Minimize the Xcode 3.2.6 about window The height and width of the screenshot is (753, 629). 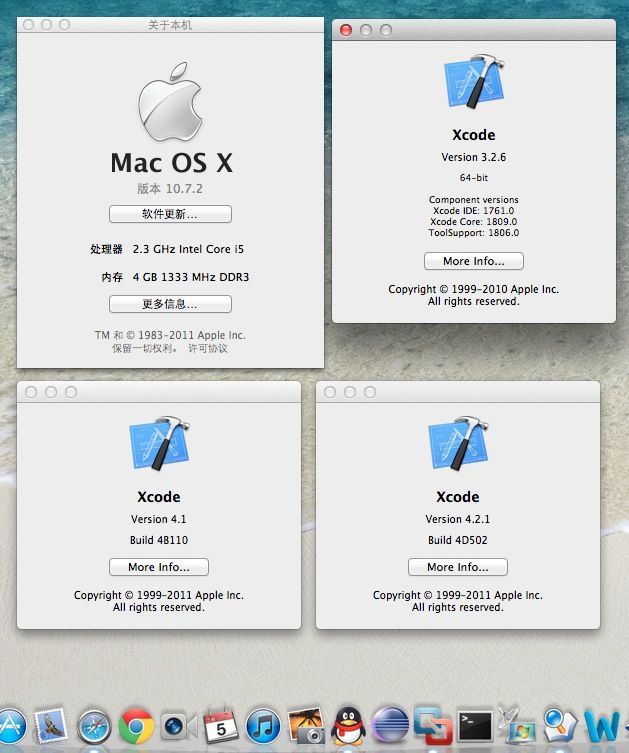[x=366, y=30]
